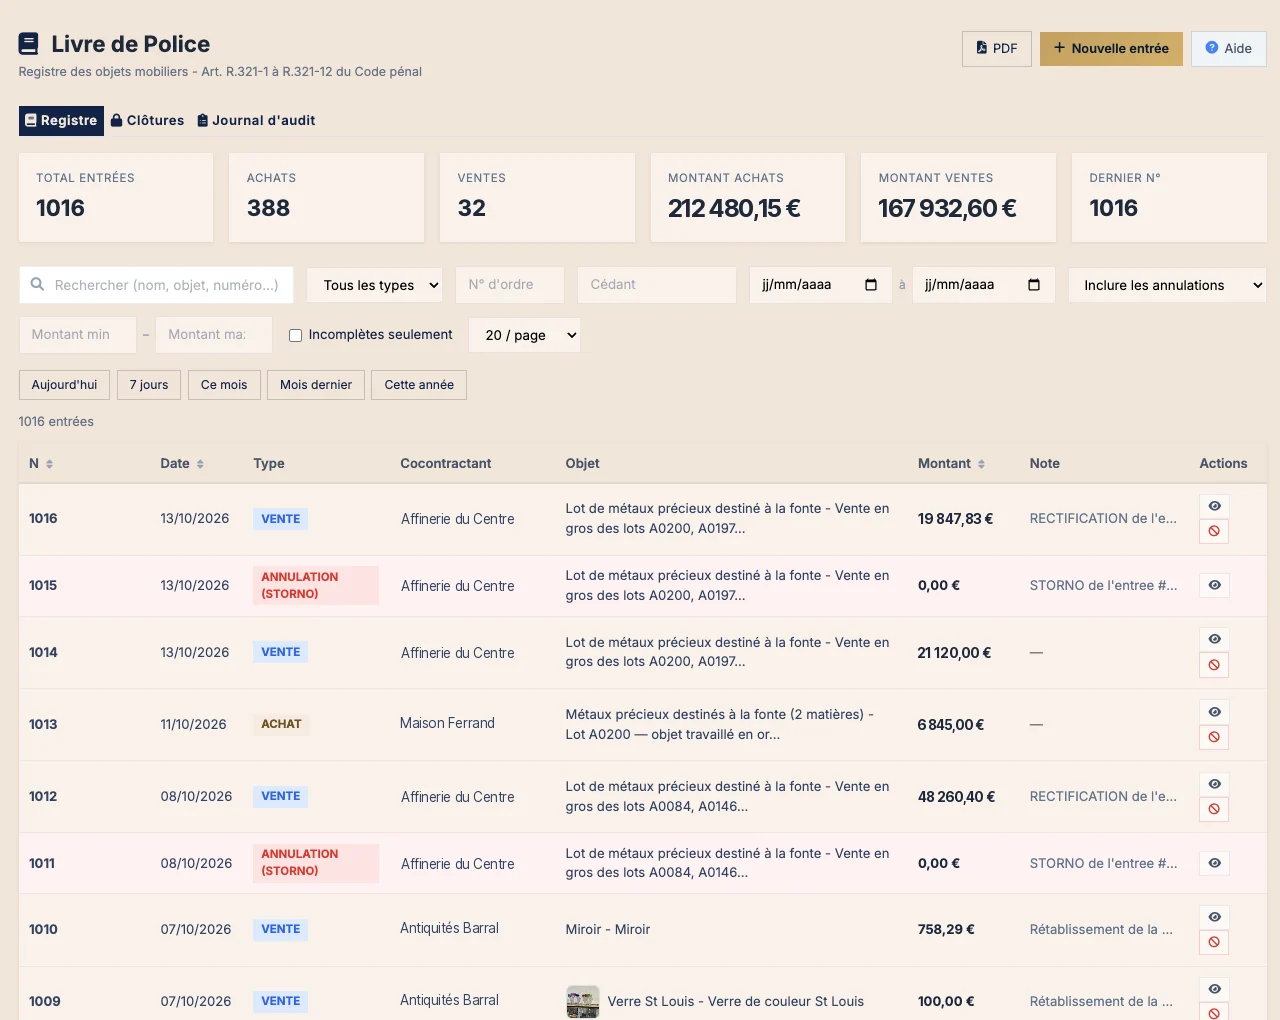
Task: Apply the Cette année quick filter
Action: click(x=419, y=385)
